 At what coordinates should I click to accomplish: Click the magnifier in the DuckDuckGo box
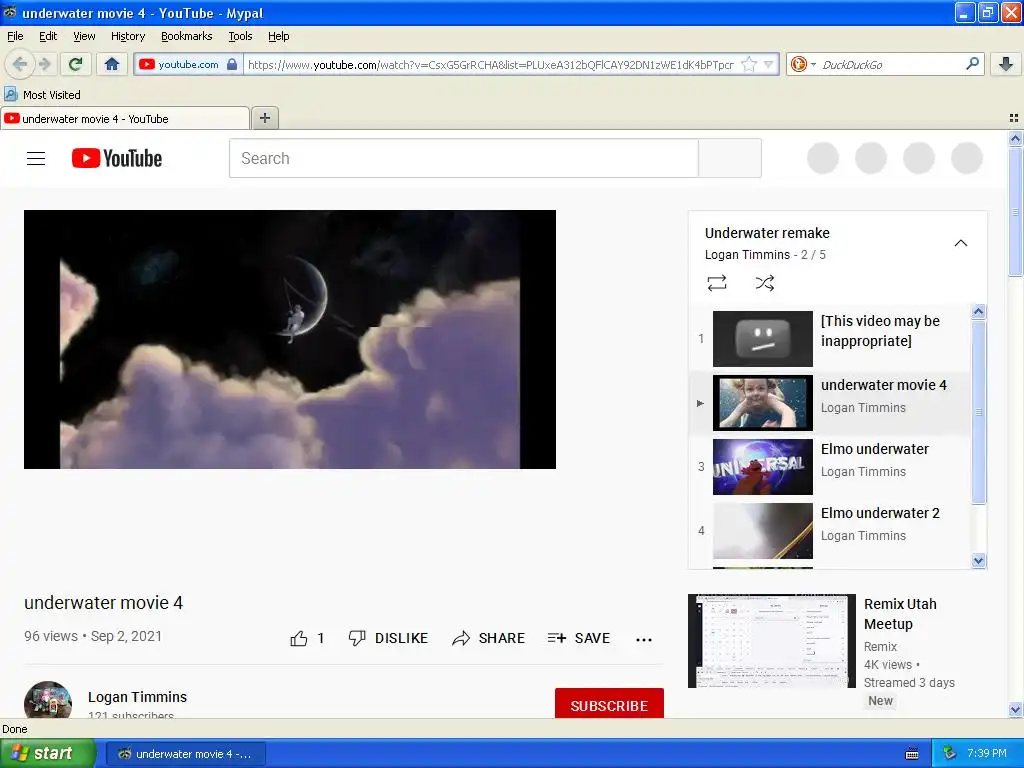[x=972, y=64]
